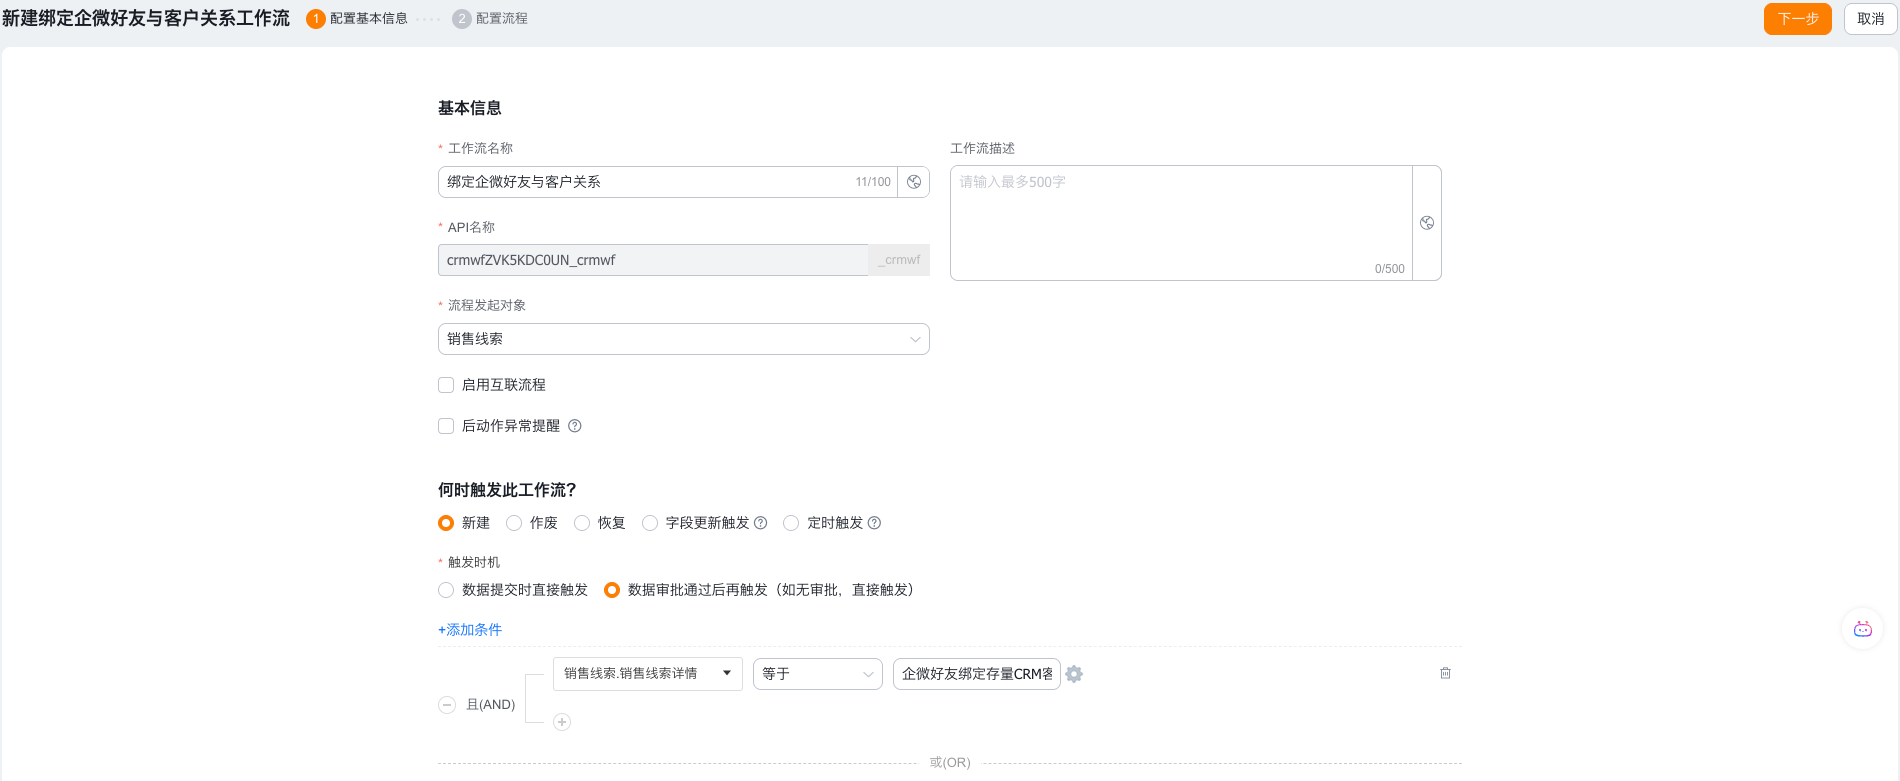Click globe icon beside workflow description box
The width and height of the screenshot is (1900, 781).
pyautogui.click(x=1427, y=223)
